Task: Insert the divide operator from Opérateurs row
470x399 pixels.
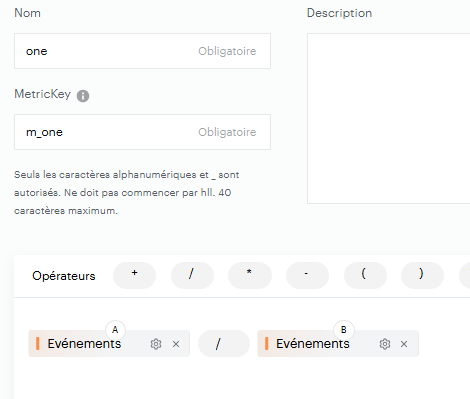Action: pyautogui.click(x=192, y=275)
